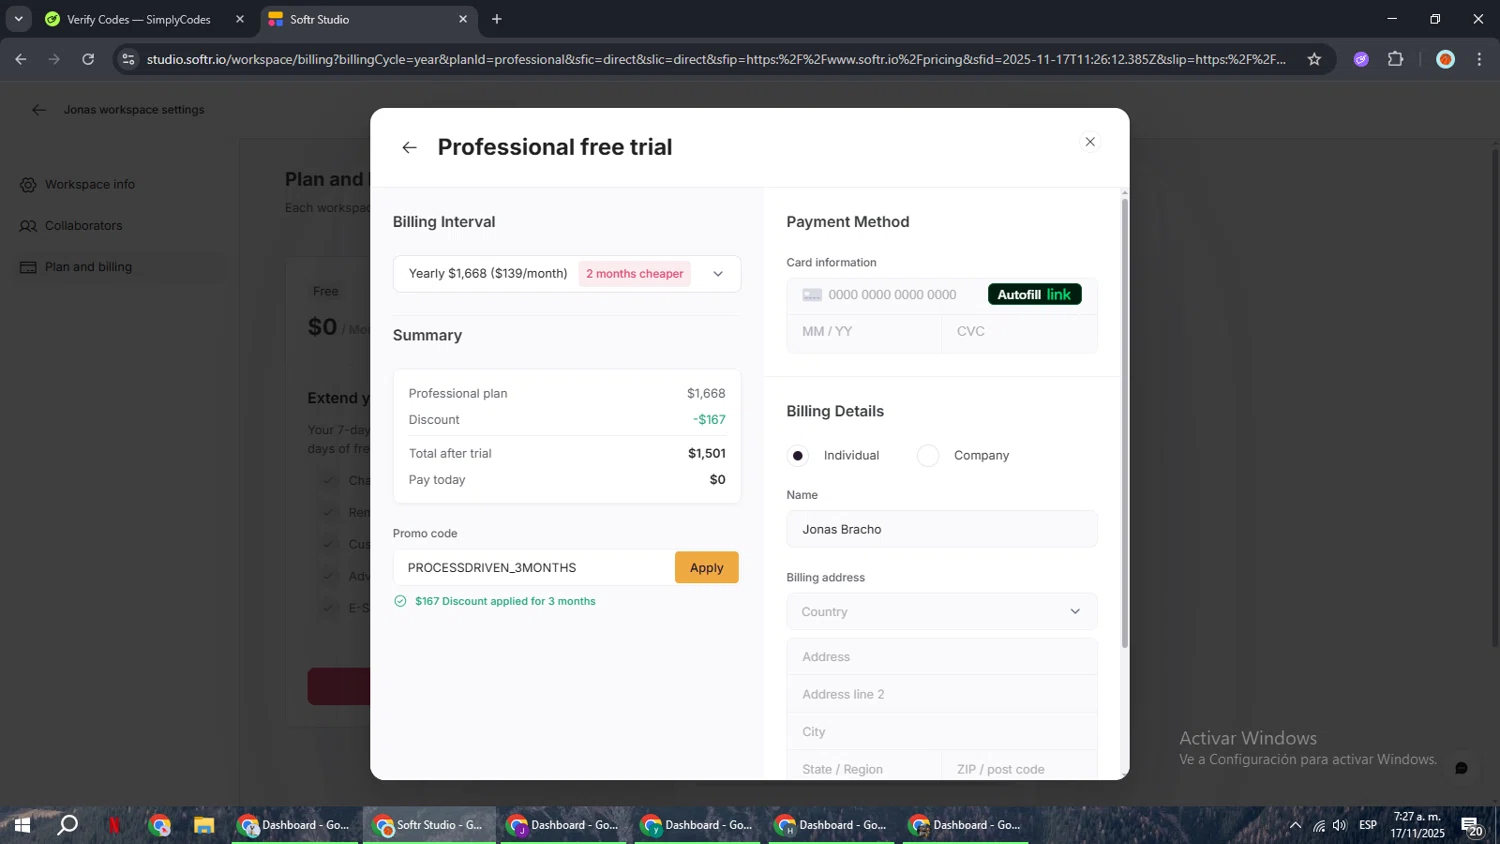Reload the page

pos(88,59)
